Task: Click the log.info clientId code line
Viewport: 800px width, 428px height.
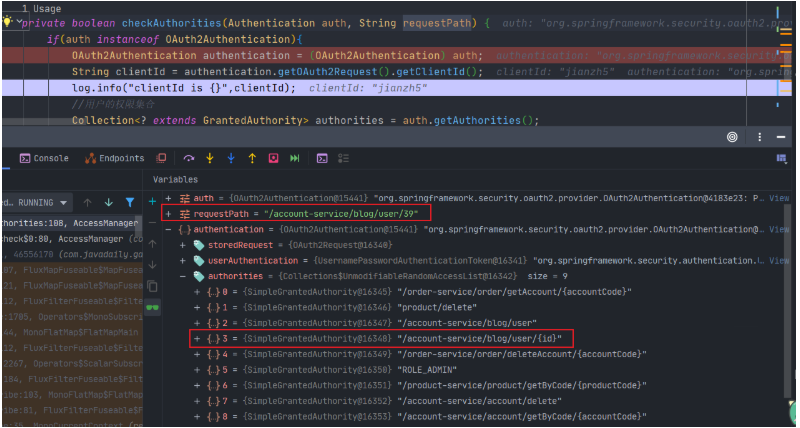Action: point(184,88)
